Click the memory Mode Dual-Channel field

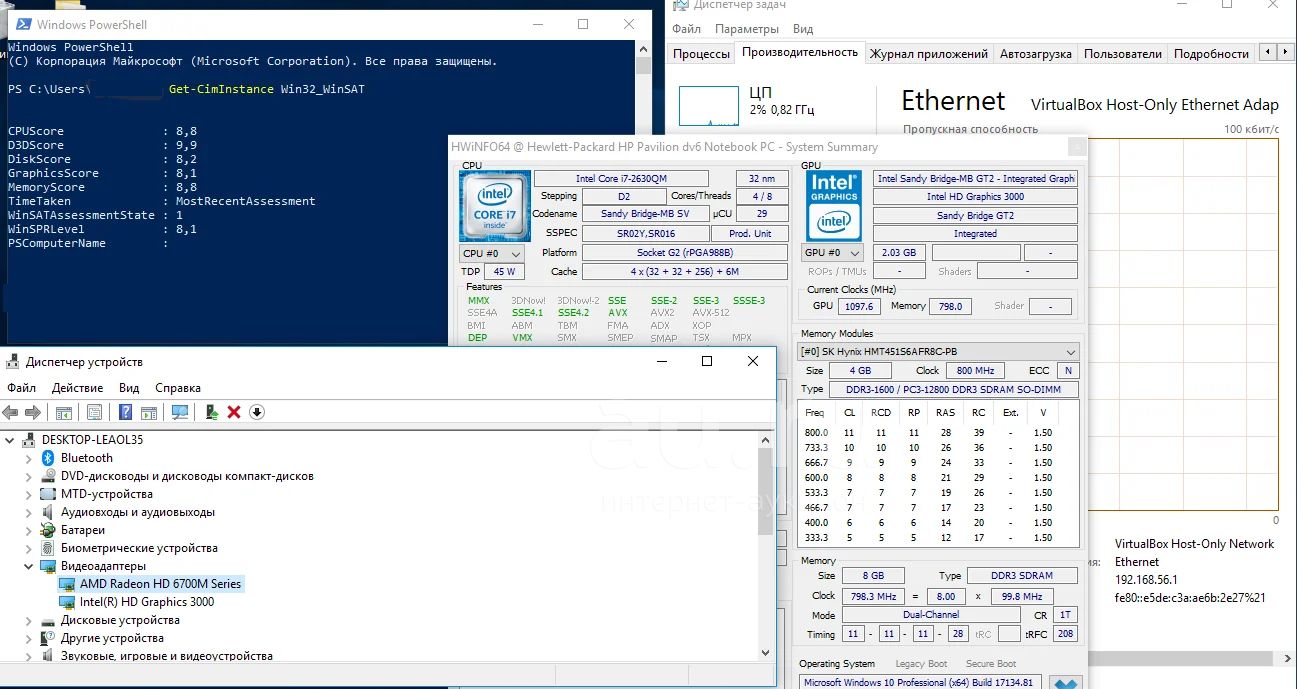[x=930, y=615]
